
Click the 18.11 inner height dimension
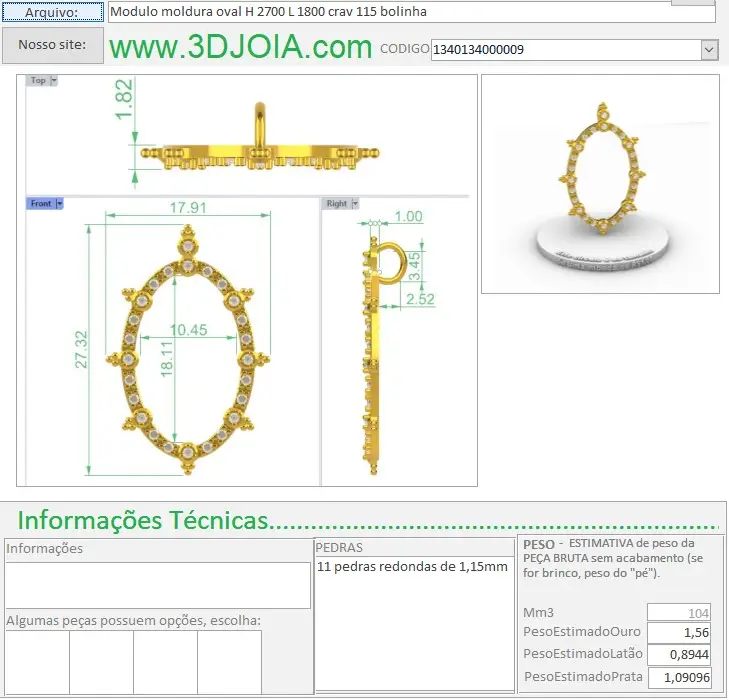click(166, 359)
